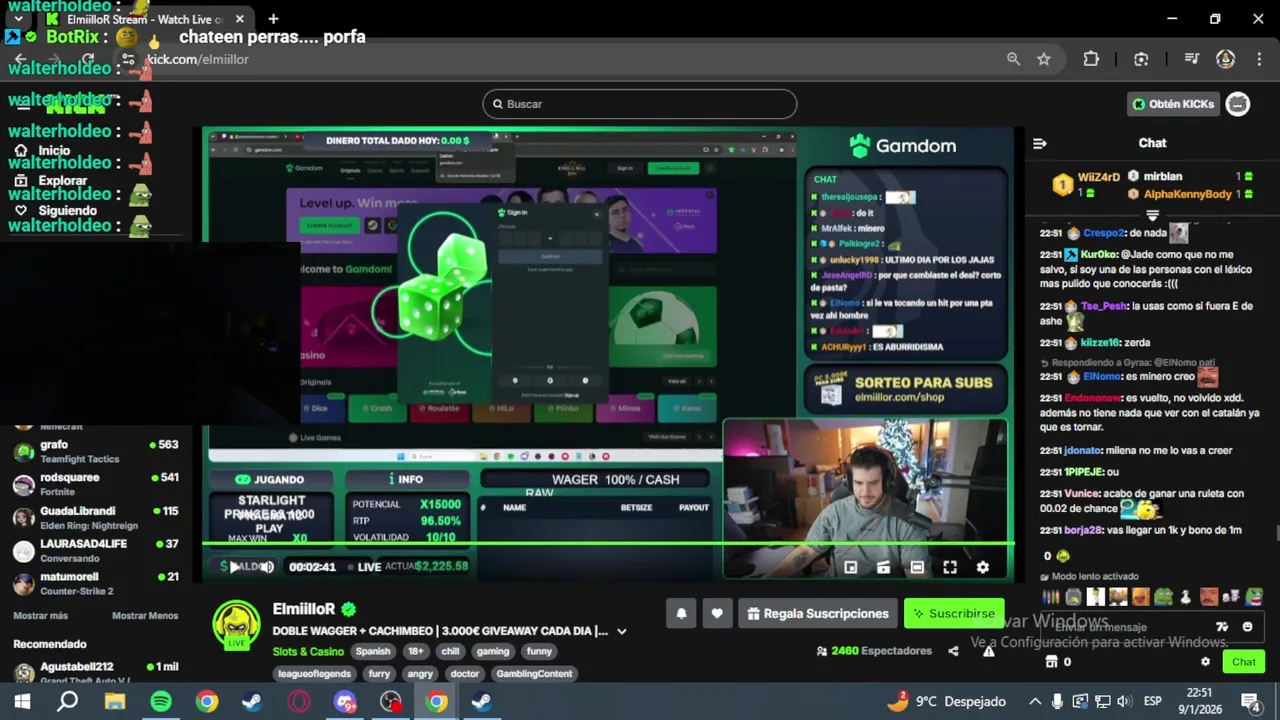Image resolution: width=1280 pixels, height=720 pixels.
Task: Open ElmiilloR's channel avatar
Action: pyautogui.click(x=236, y=625)
